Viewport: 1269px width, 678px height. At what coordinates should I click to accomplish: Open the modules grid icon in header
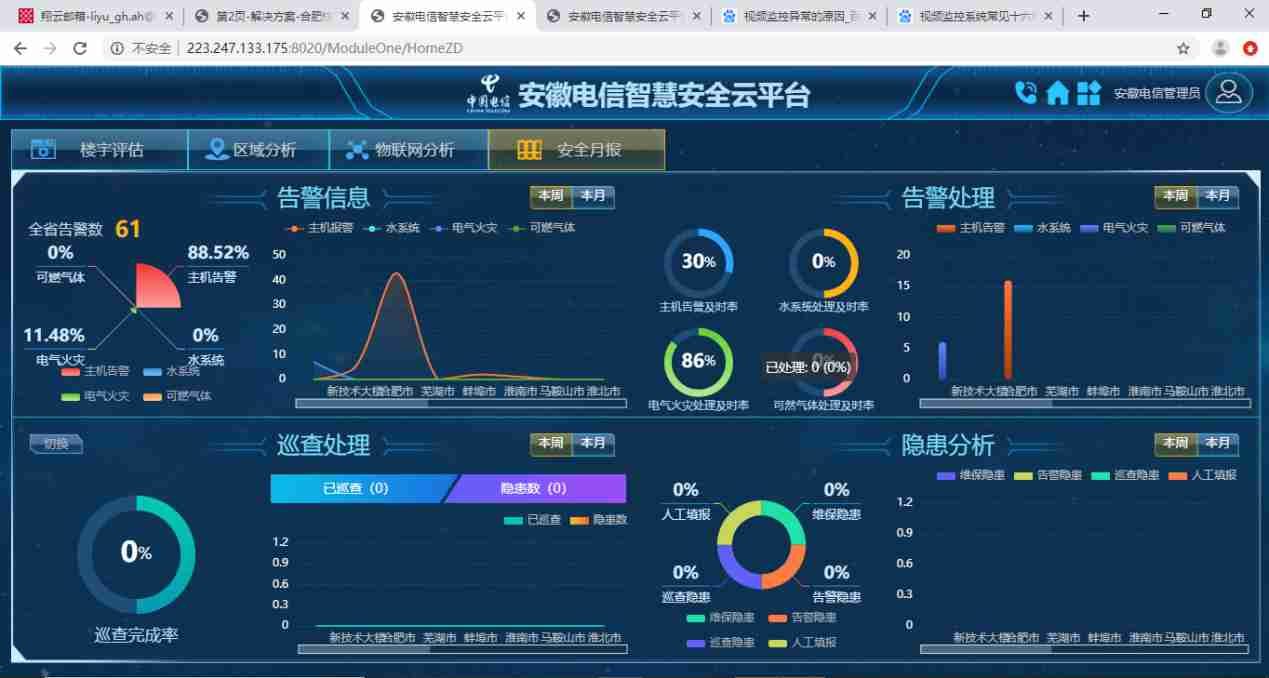pos(1088,93)
